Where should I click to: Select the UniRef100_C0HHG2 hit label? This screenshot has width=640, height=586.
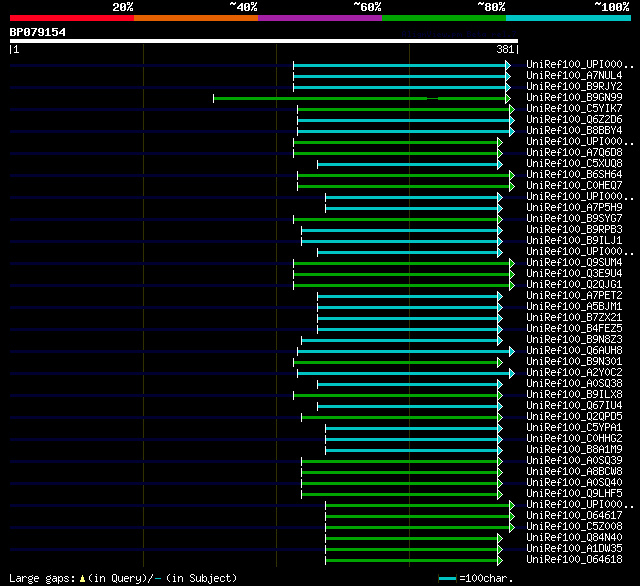(574, 439)
